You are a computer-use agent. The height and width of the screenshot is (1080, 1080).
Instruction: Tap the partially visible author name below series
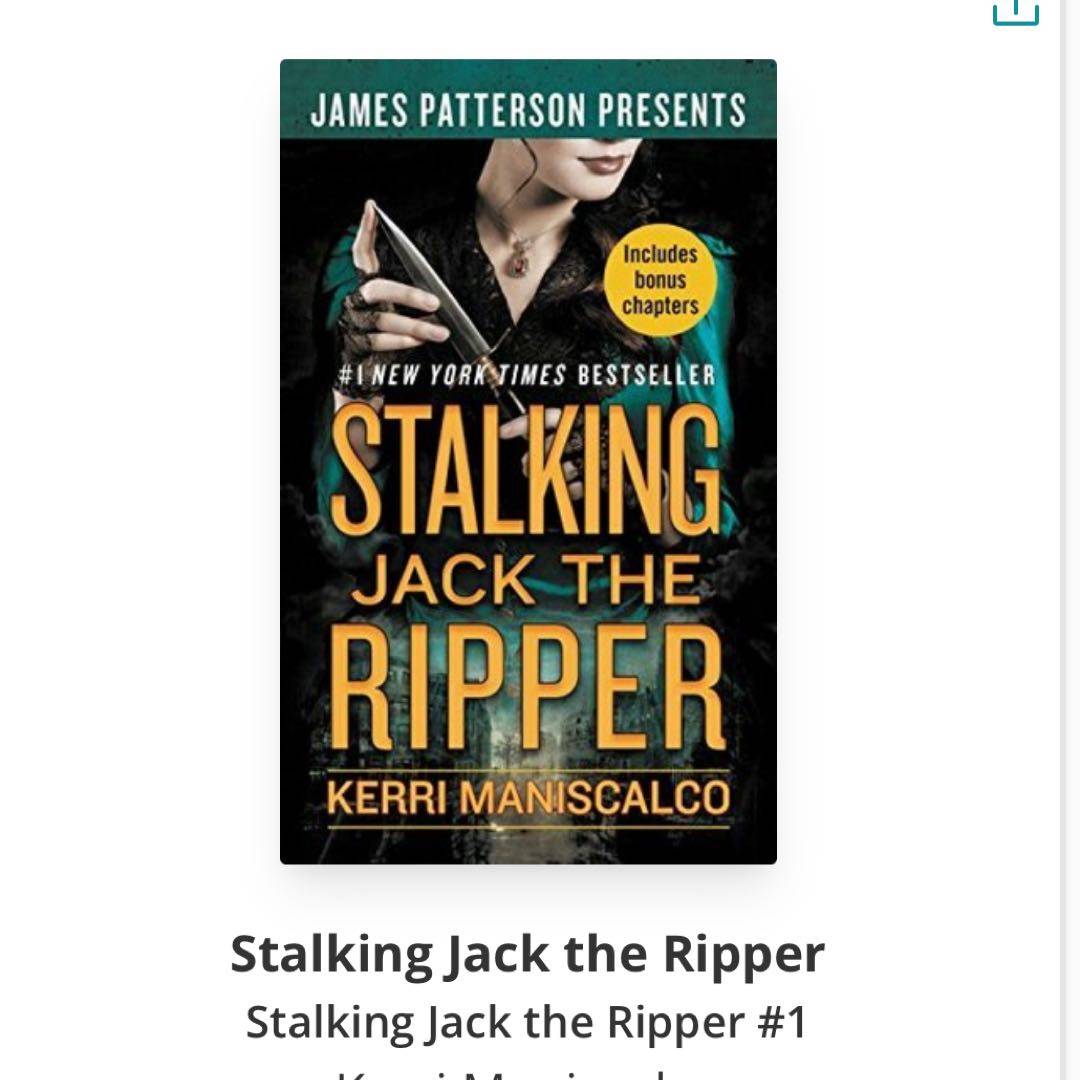pyautogui.click(x=528, y=1073)
